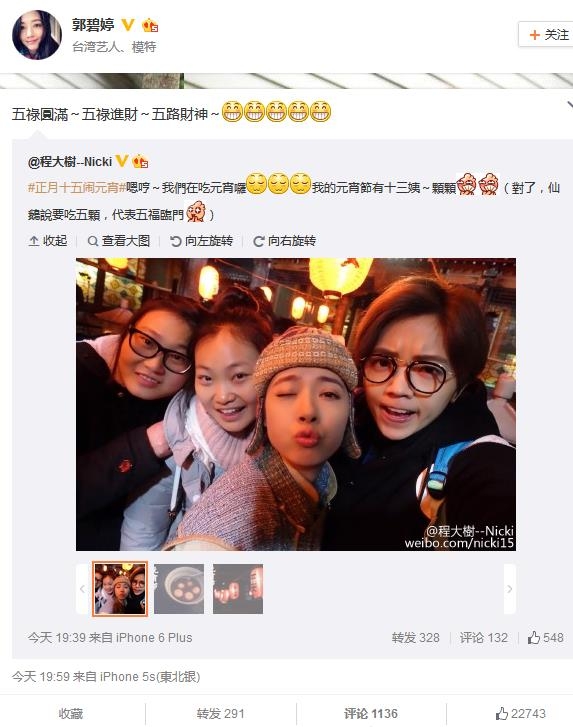
Task: Open the post options chevron at top right
Action: click(x=570, y=105)
